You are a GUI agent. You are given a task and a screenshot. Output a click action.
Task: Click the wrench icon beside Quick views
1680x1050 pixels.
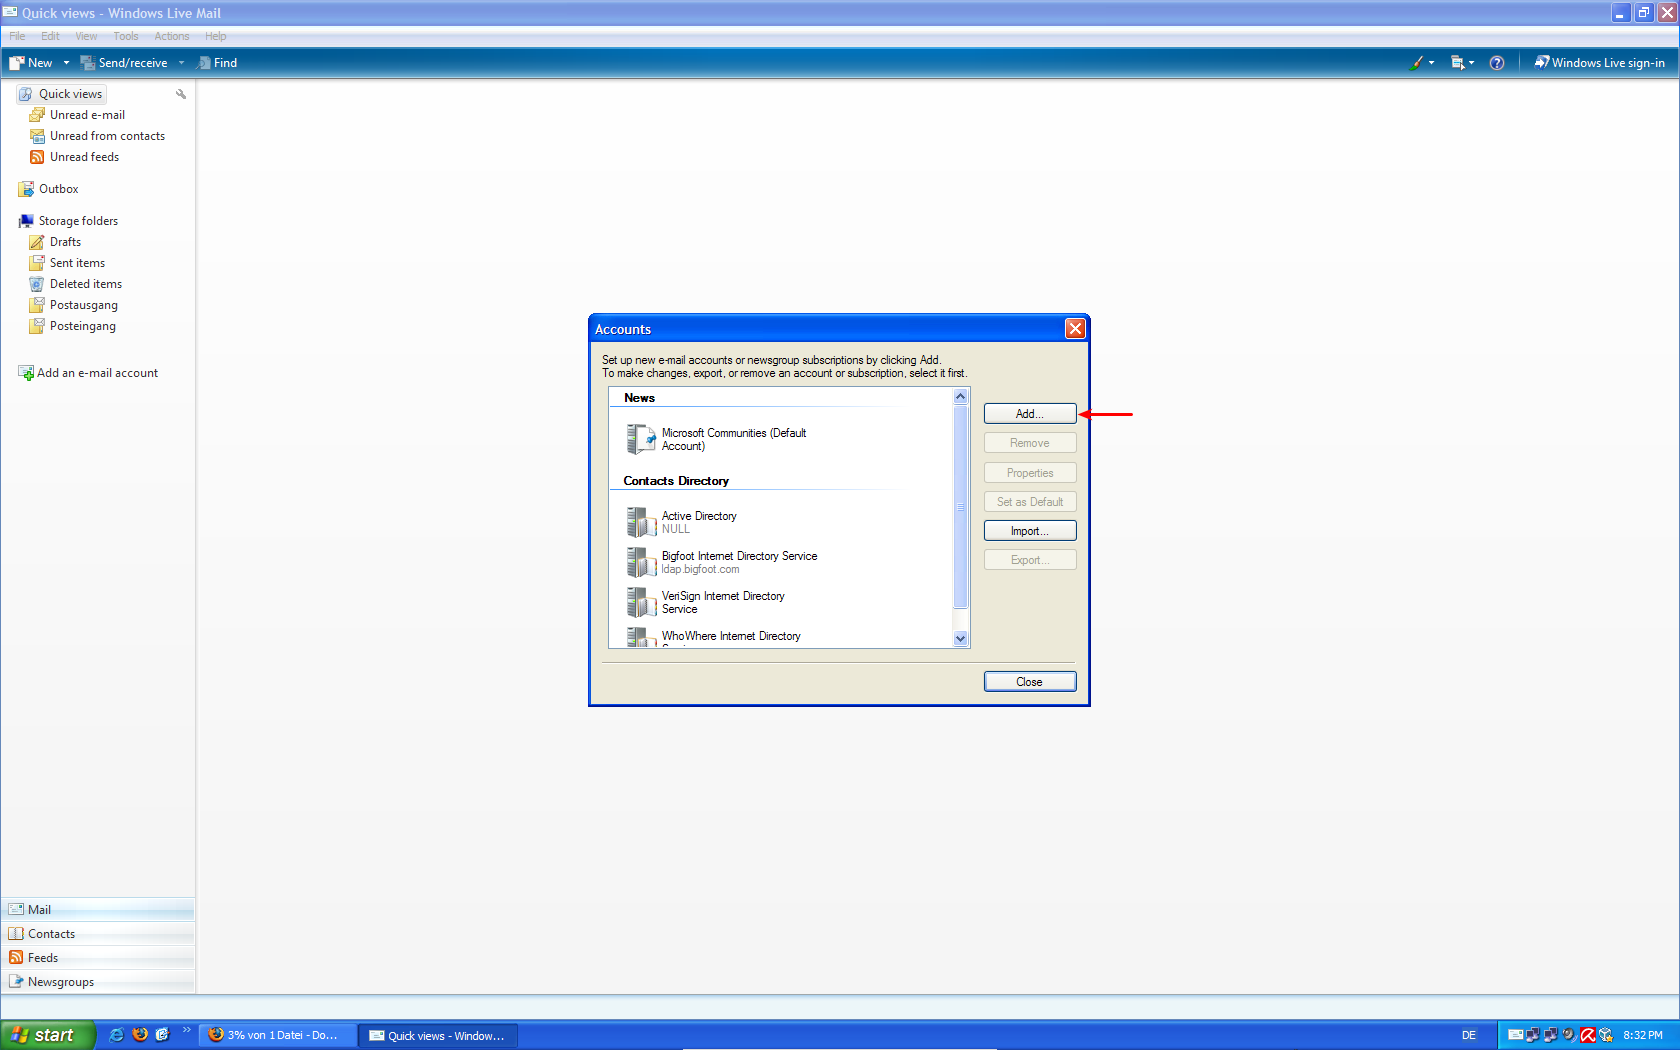[181, 94]
